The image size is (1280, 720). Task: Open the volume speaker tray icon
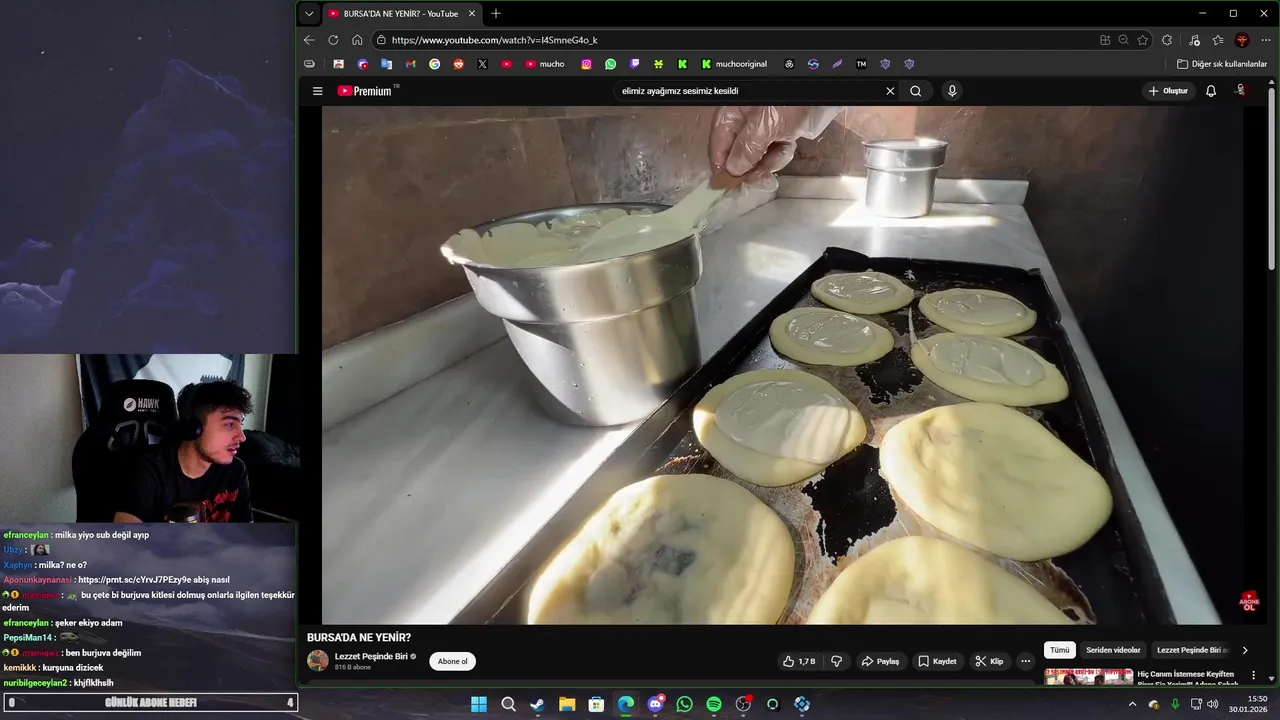(1213, 704)
